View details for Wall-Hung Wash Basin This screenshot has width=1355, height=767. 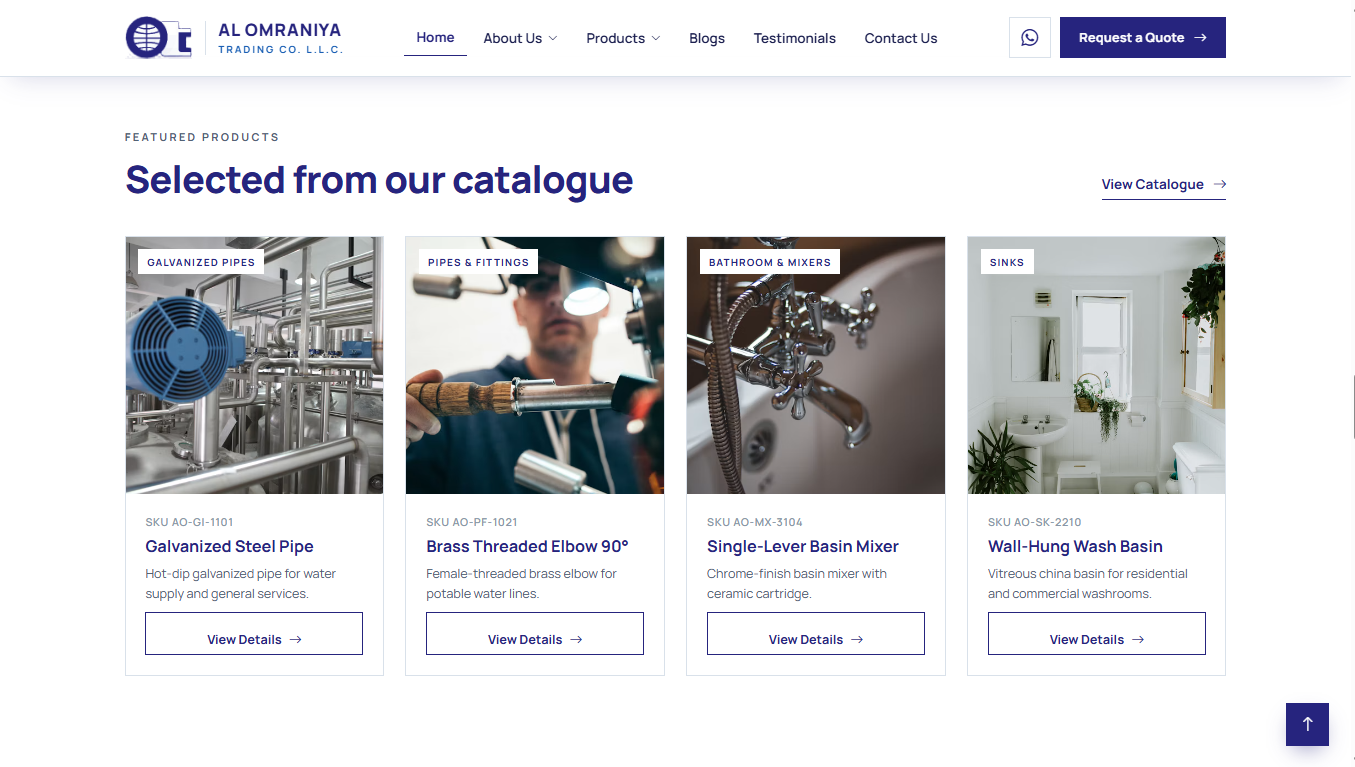(x=1097, y=634)
